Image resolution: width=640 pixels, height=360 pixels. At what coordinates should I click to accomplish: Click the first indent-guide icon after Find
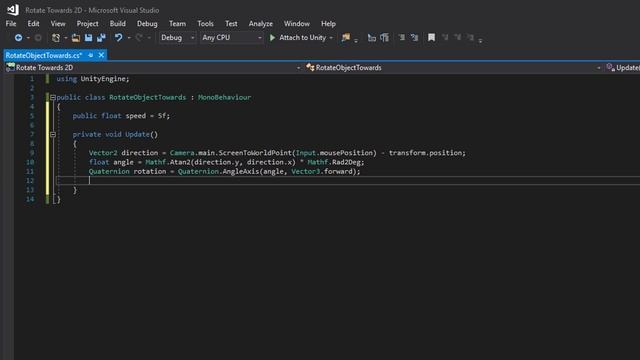(371, 38)
